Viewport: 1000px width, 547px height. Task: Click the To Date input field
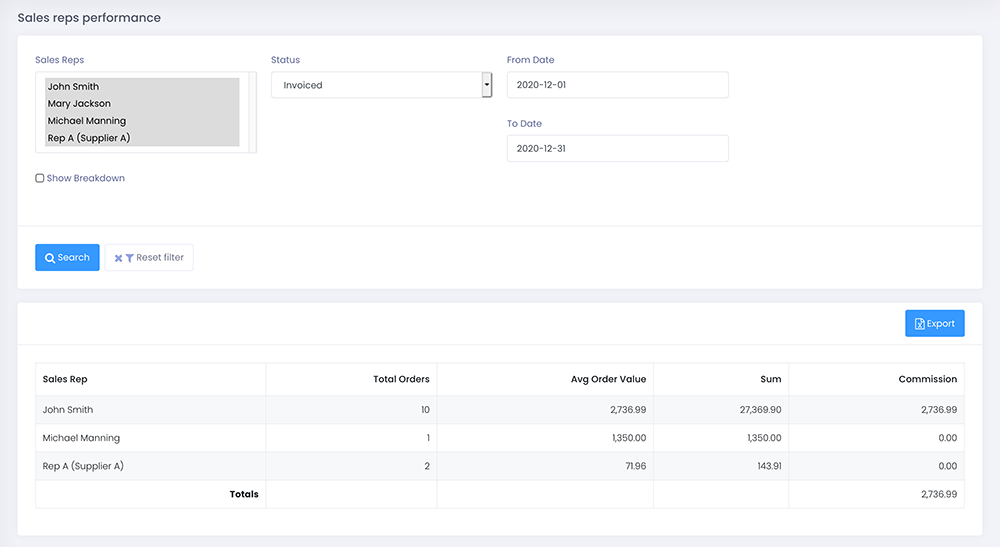coord(617,148)
